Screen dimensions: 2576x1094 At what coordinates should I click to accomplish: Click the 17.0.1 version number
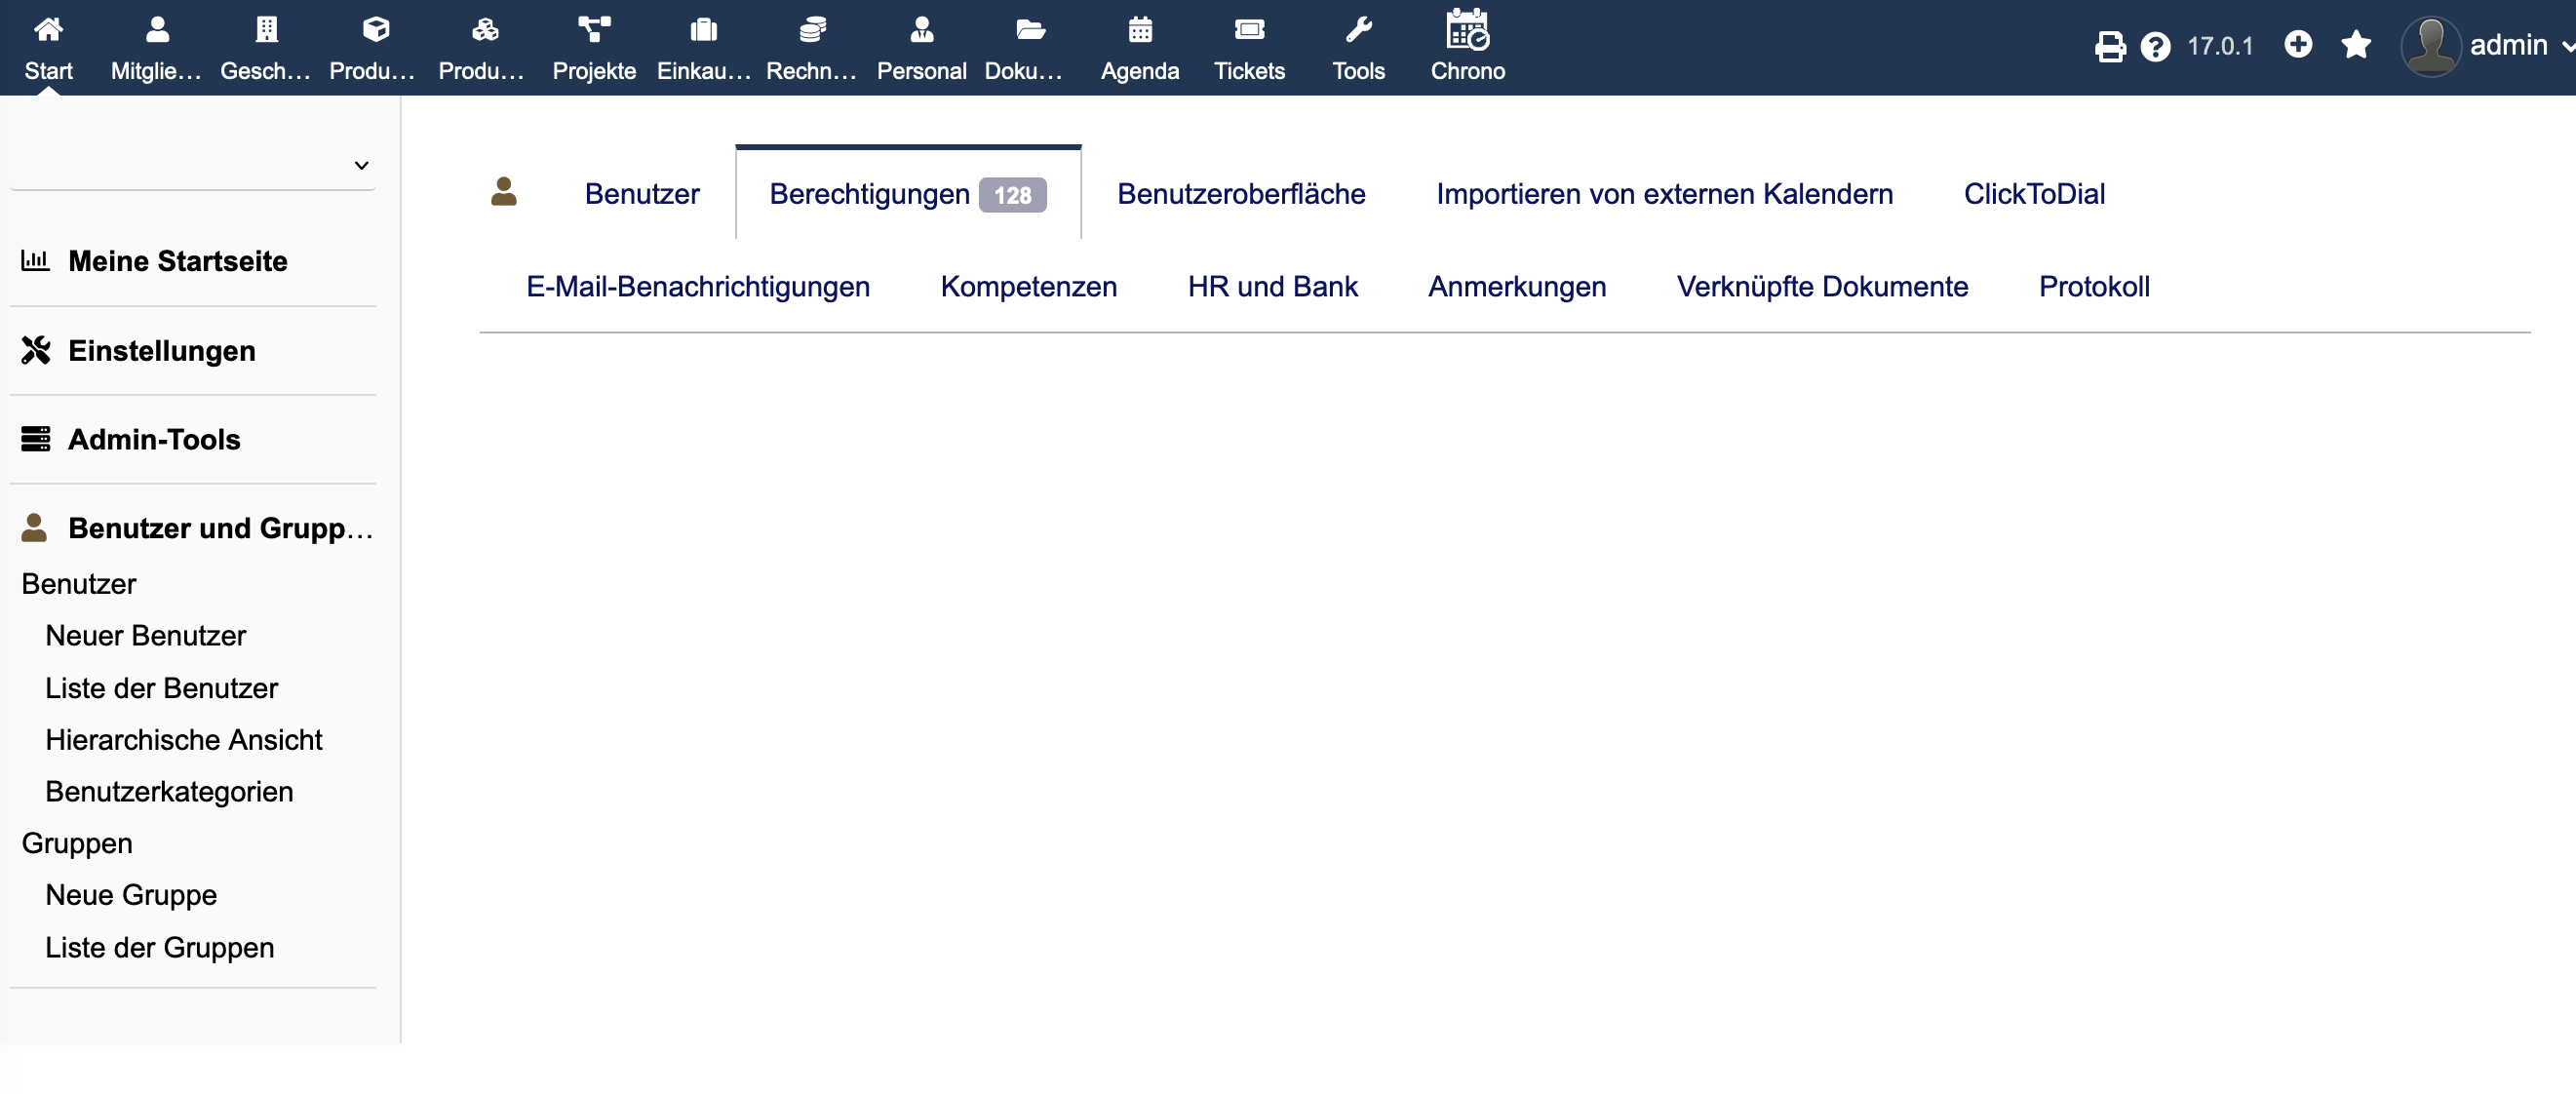[x=2220, y=46]
